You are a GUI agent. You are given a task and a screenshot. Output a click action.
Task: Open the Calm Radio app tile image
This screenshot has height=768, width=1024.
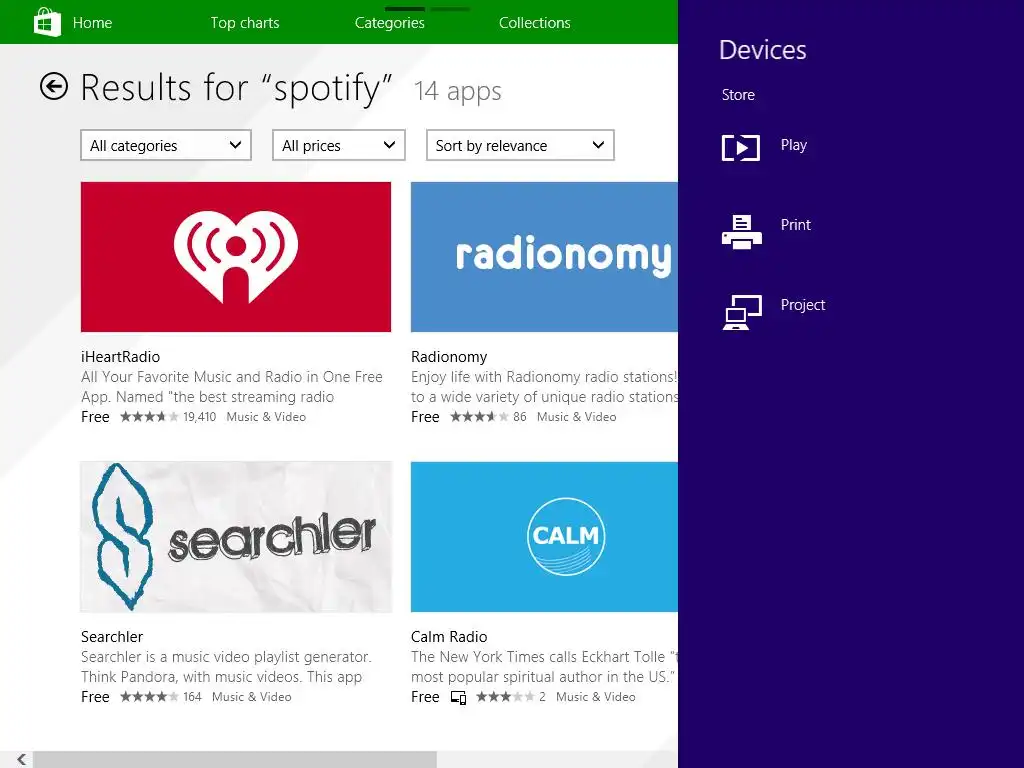tap(544, 537)
